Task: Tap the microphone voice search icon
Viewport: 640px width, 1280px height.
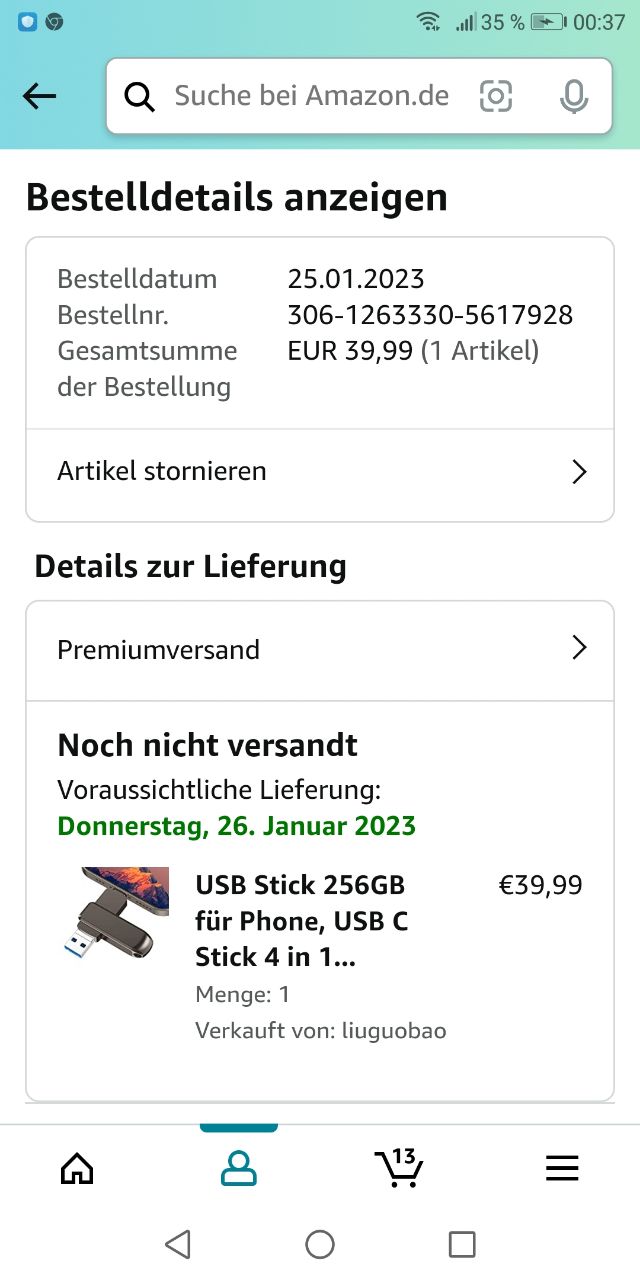Action: point(573,96)
